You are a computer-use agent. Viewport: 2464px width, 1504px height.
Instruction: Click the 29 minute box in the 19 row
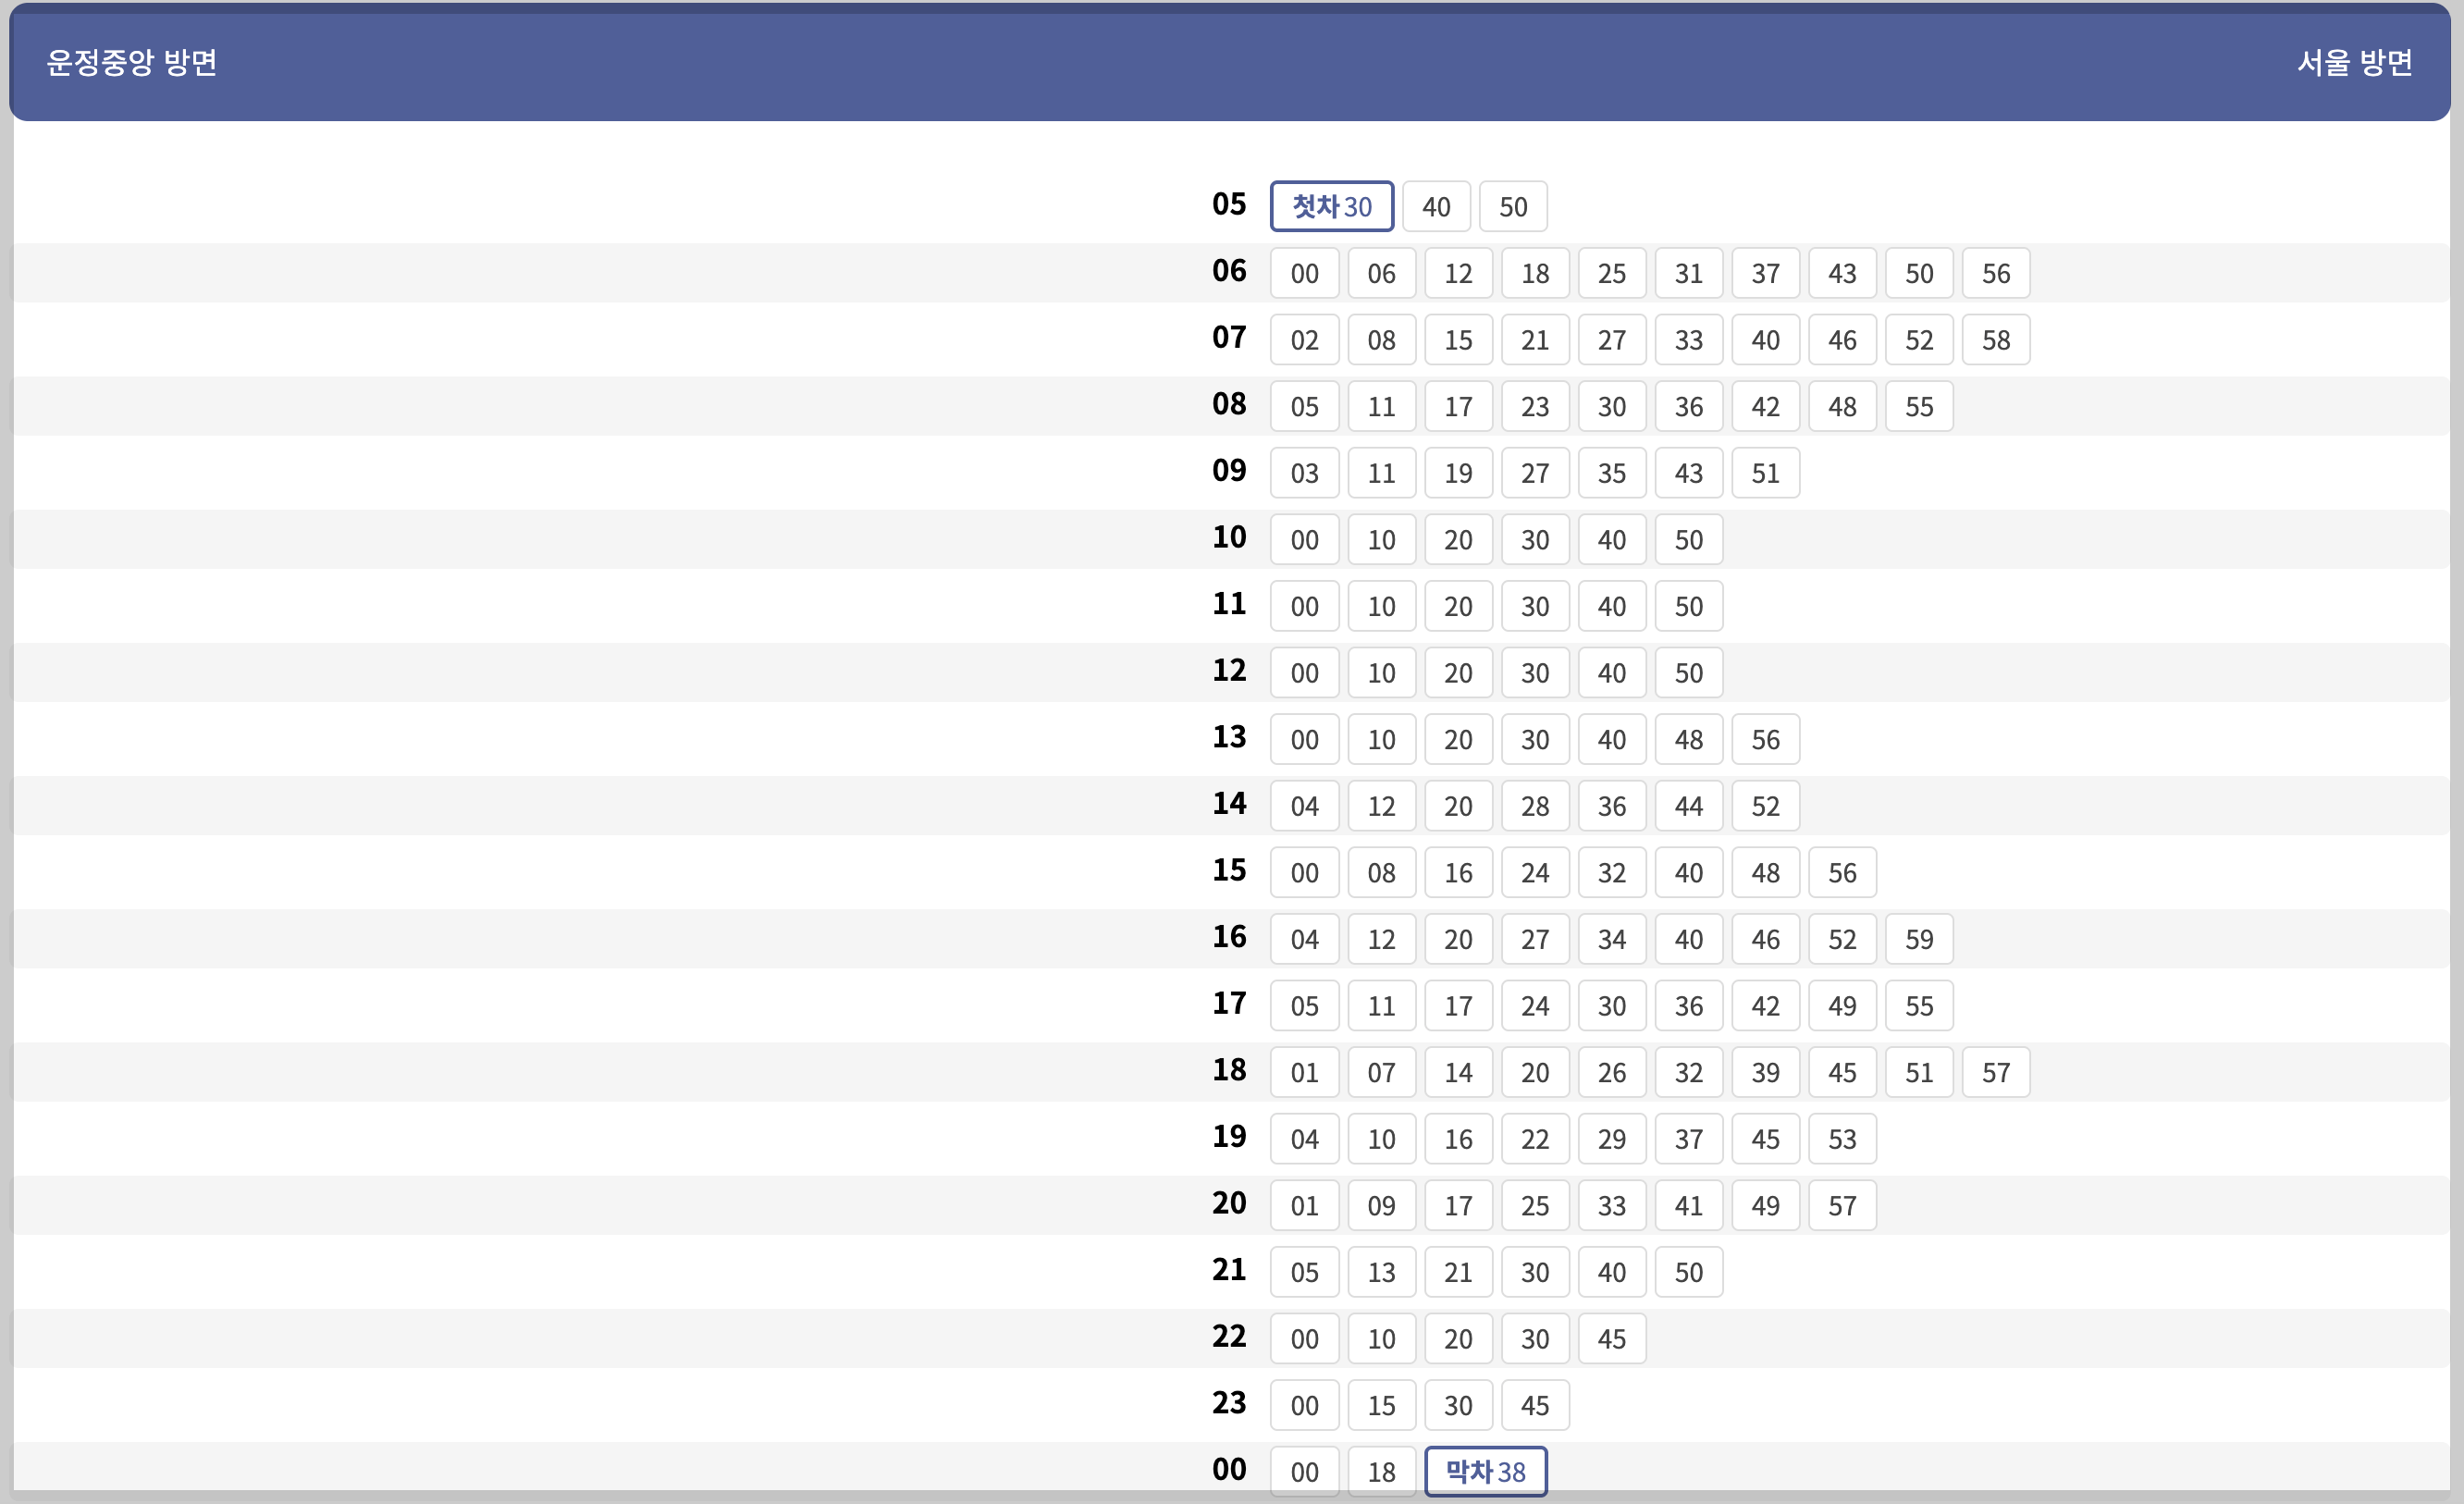tap(1612, 1139)
